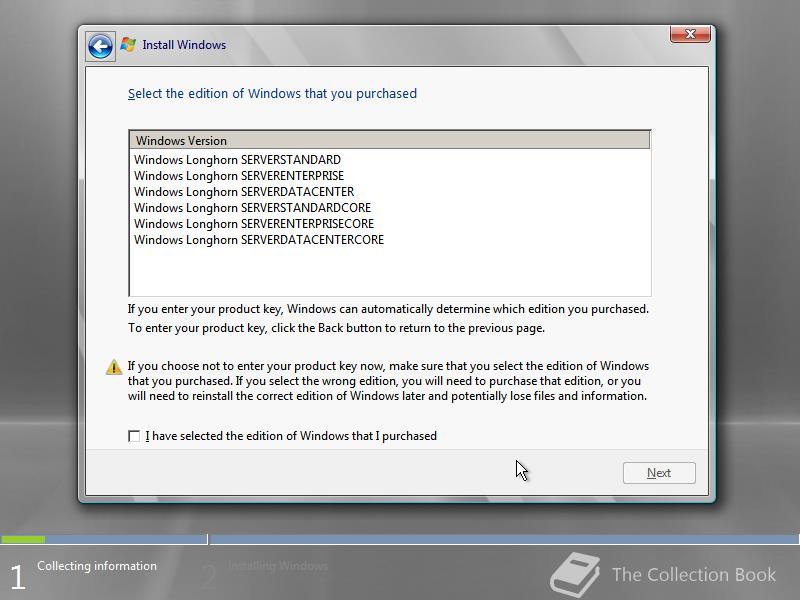This screenshot has width=800, height=600.
Task: Check 'I have selected the edition' checkbox
Action: click(x=134, y=436)
